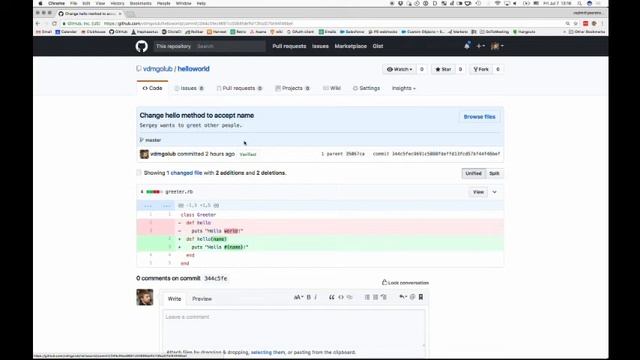640x360 pixels.
Task: Open Gist in top navigation
Action: point(378,46)
